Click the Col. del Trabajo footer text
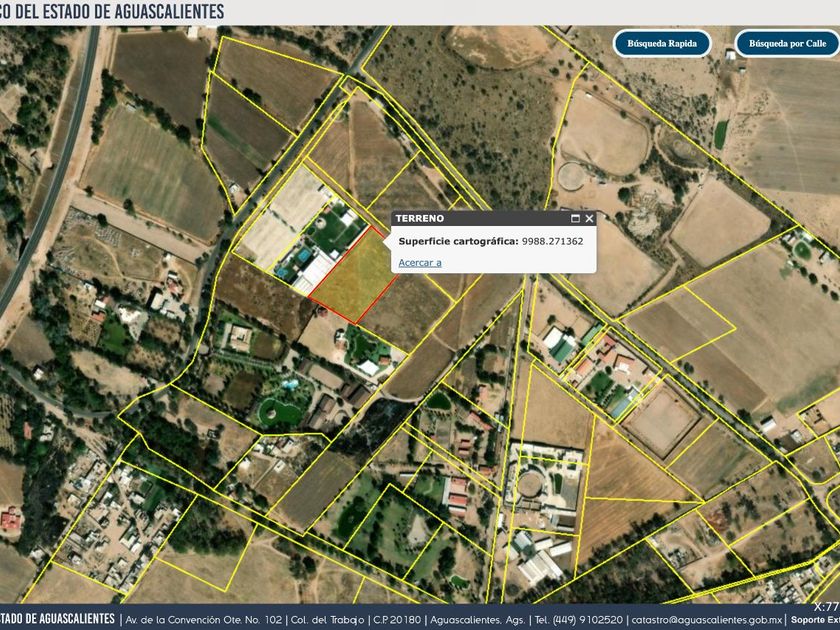Image resolution: width=840 pixels, height=630 pixels. [327, 620]
